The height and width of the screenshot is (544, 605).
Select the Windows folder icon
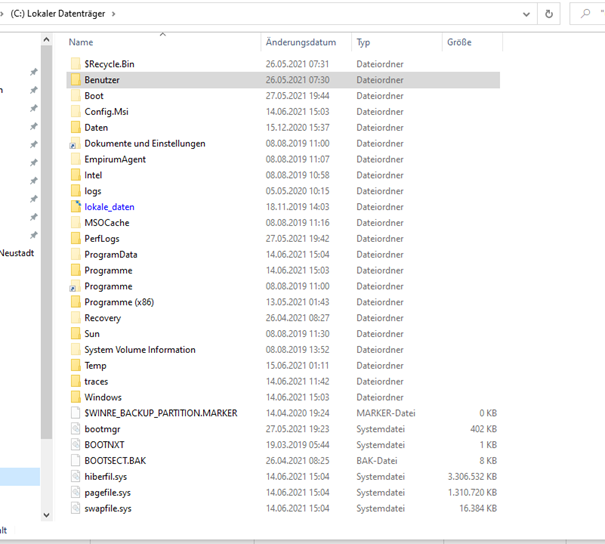coord(76,397)
